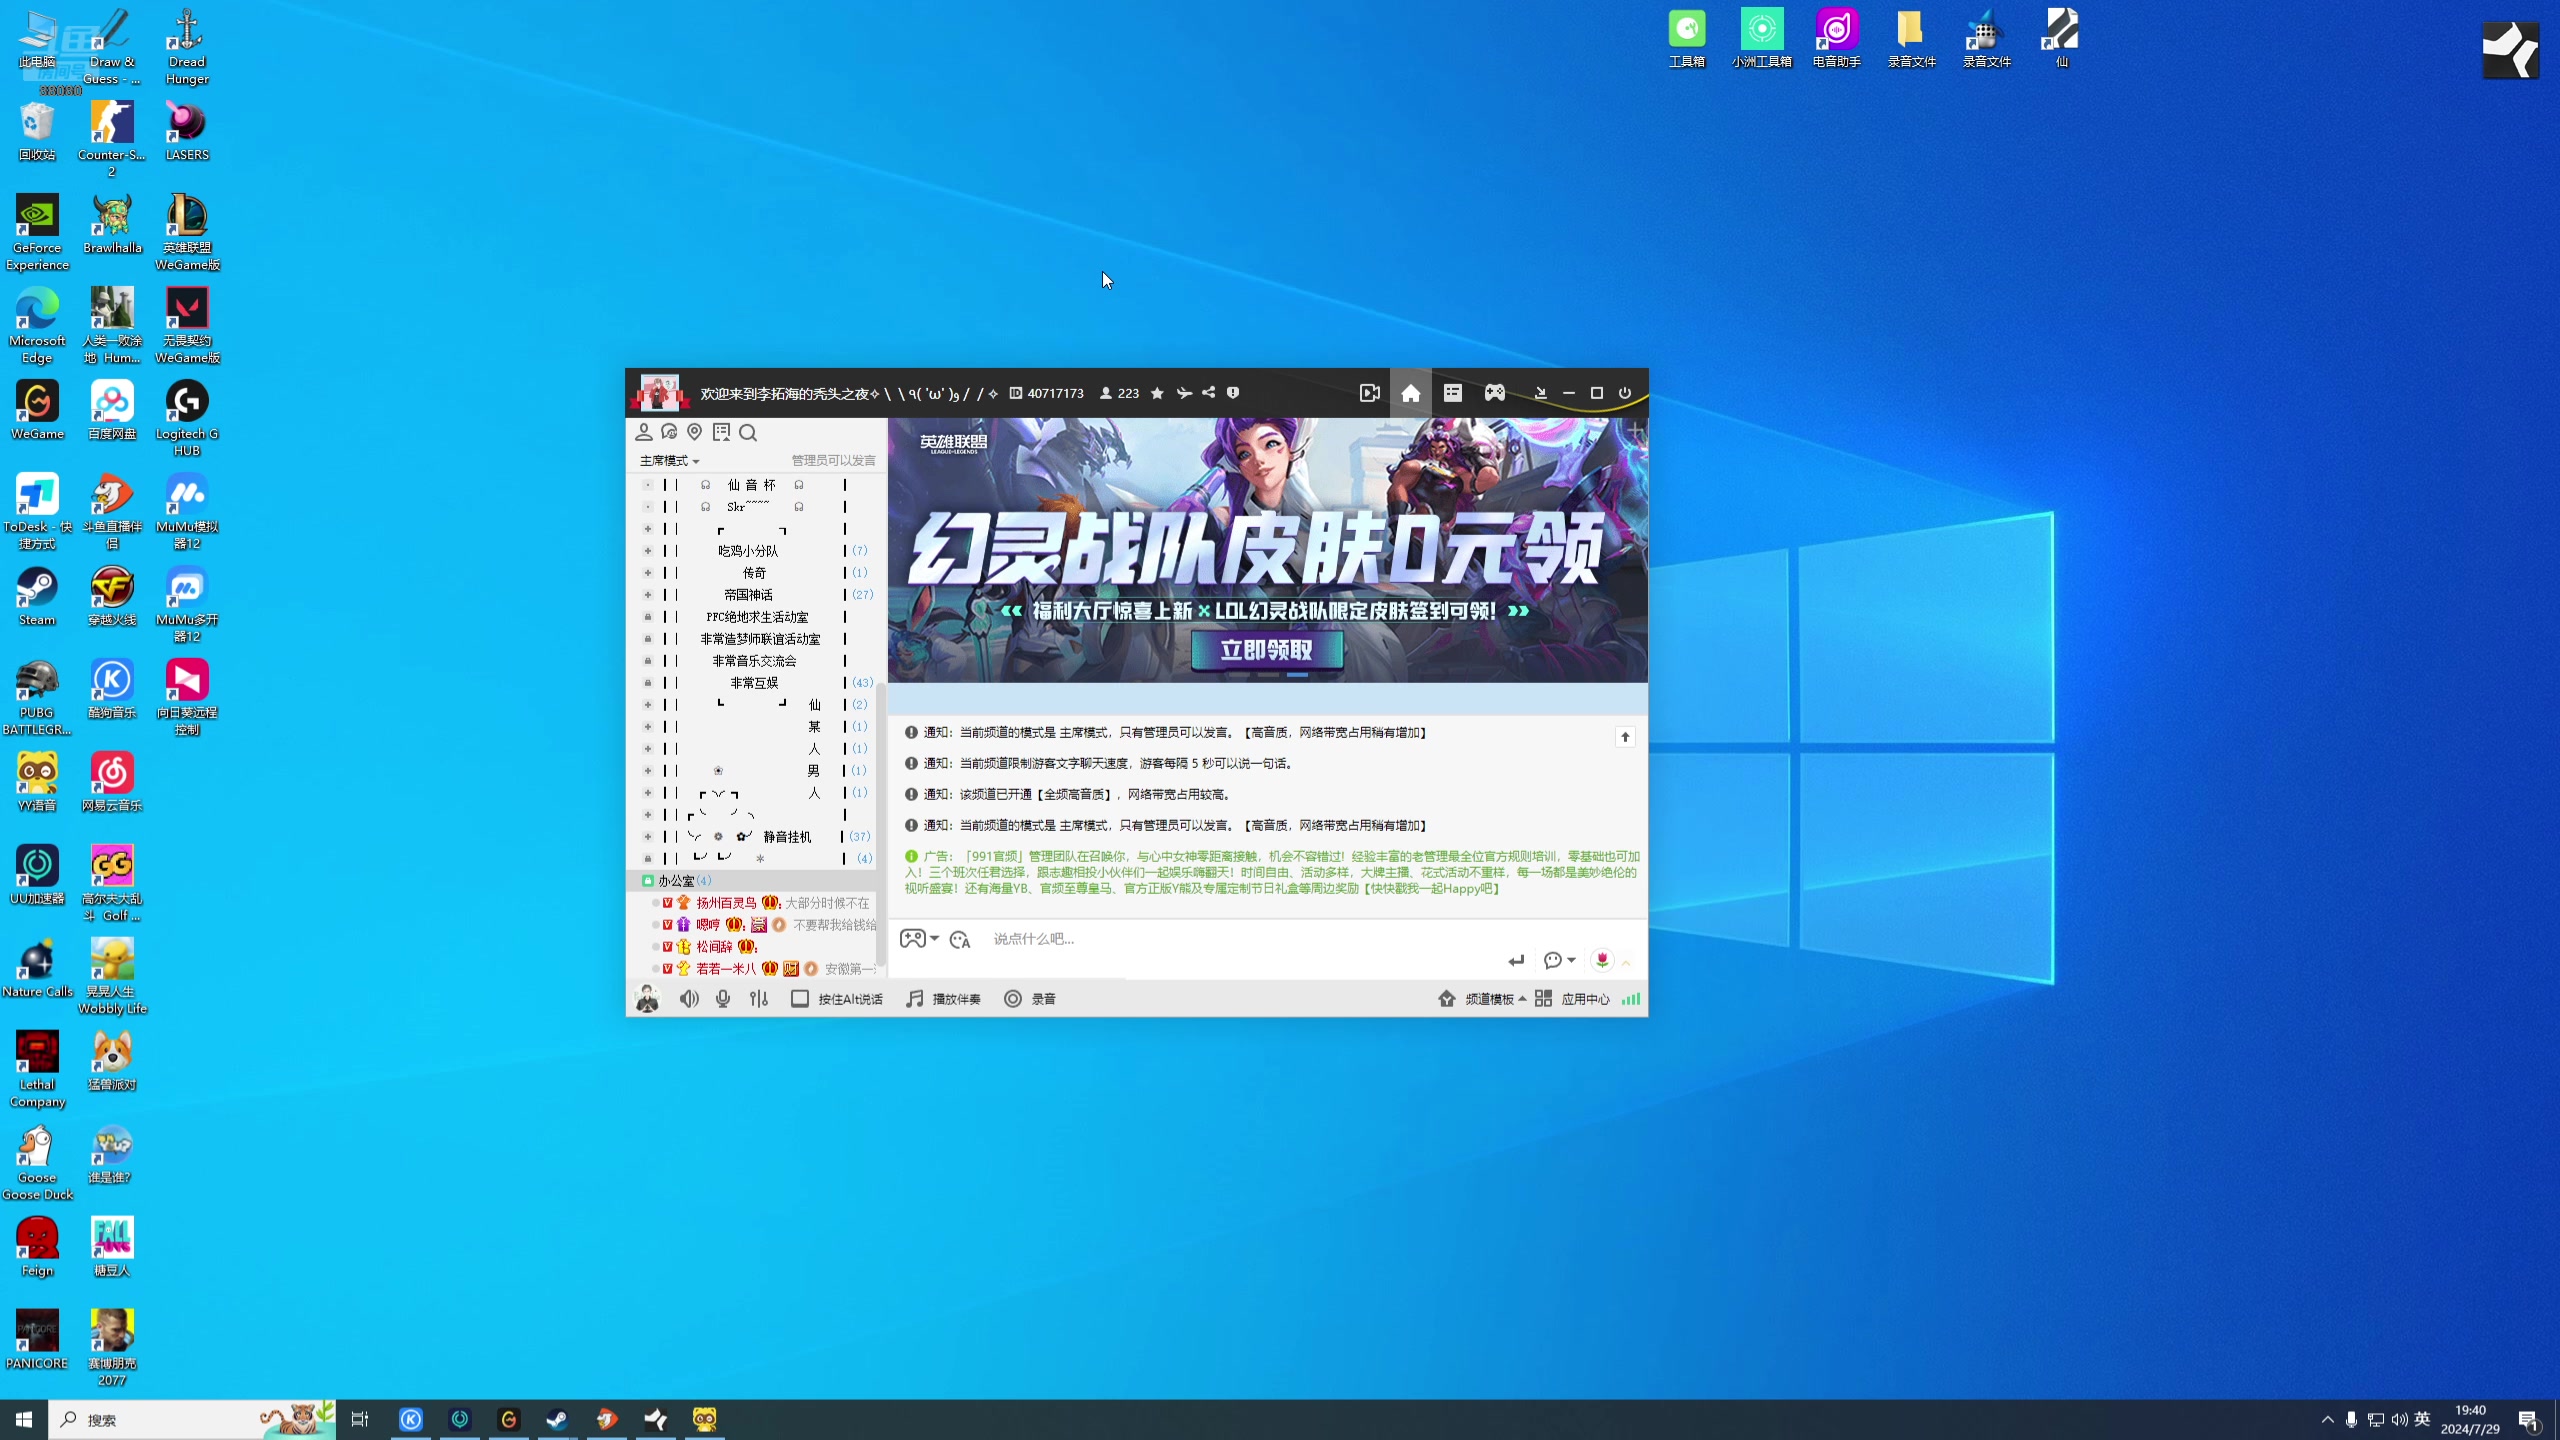This screenshot has height=1440, width=2560.
Task: Click the 立即领取 banner button
Action: [x=1267, y=650]
